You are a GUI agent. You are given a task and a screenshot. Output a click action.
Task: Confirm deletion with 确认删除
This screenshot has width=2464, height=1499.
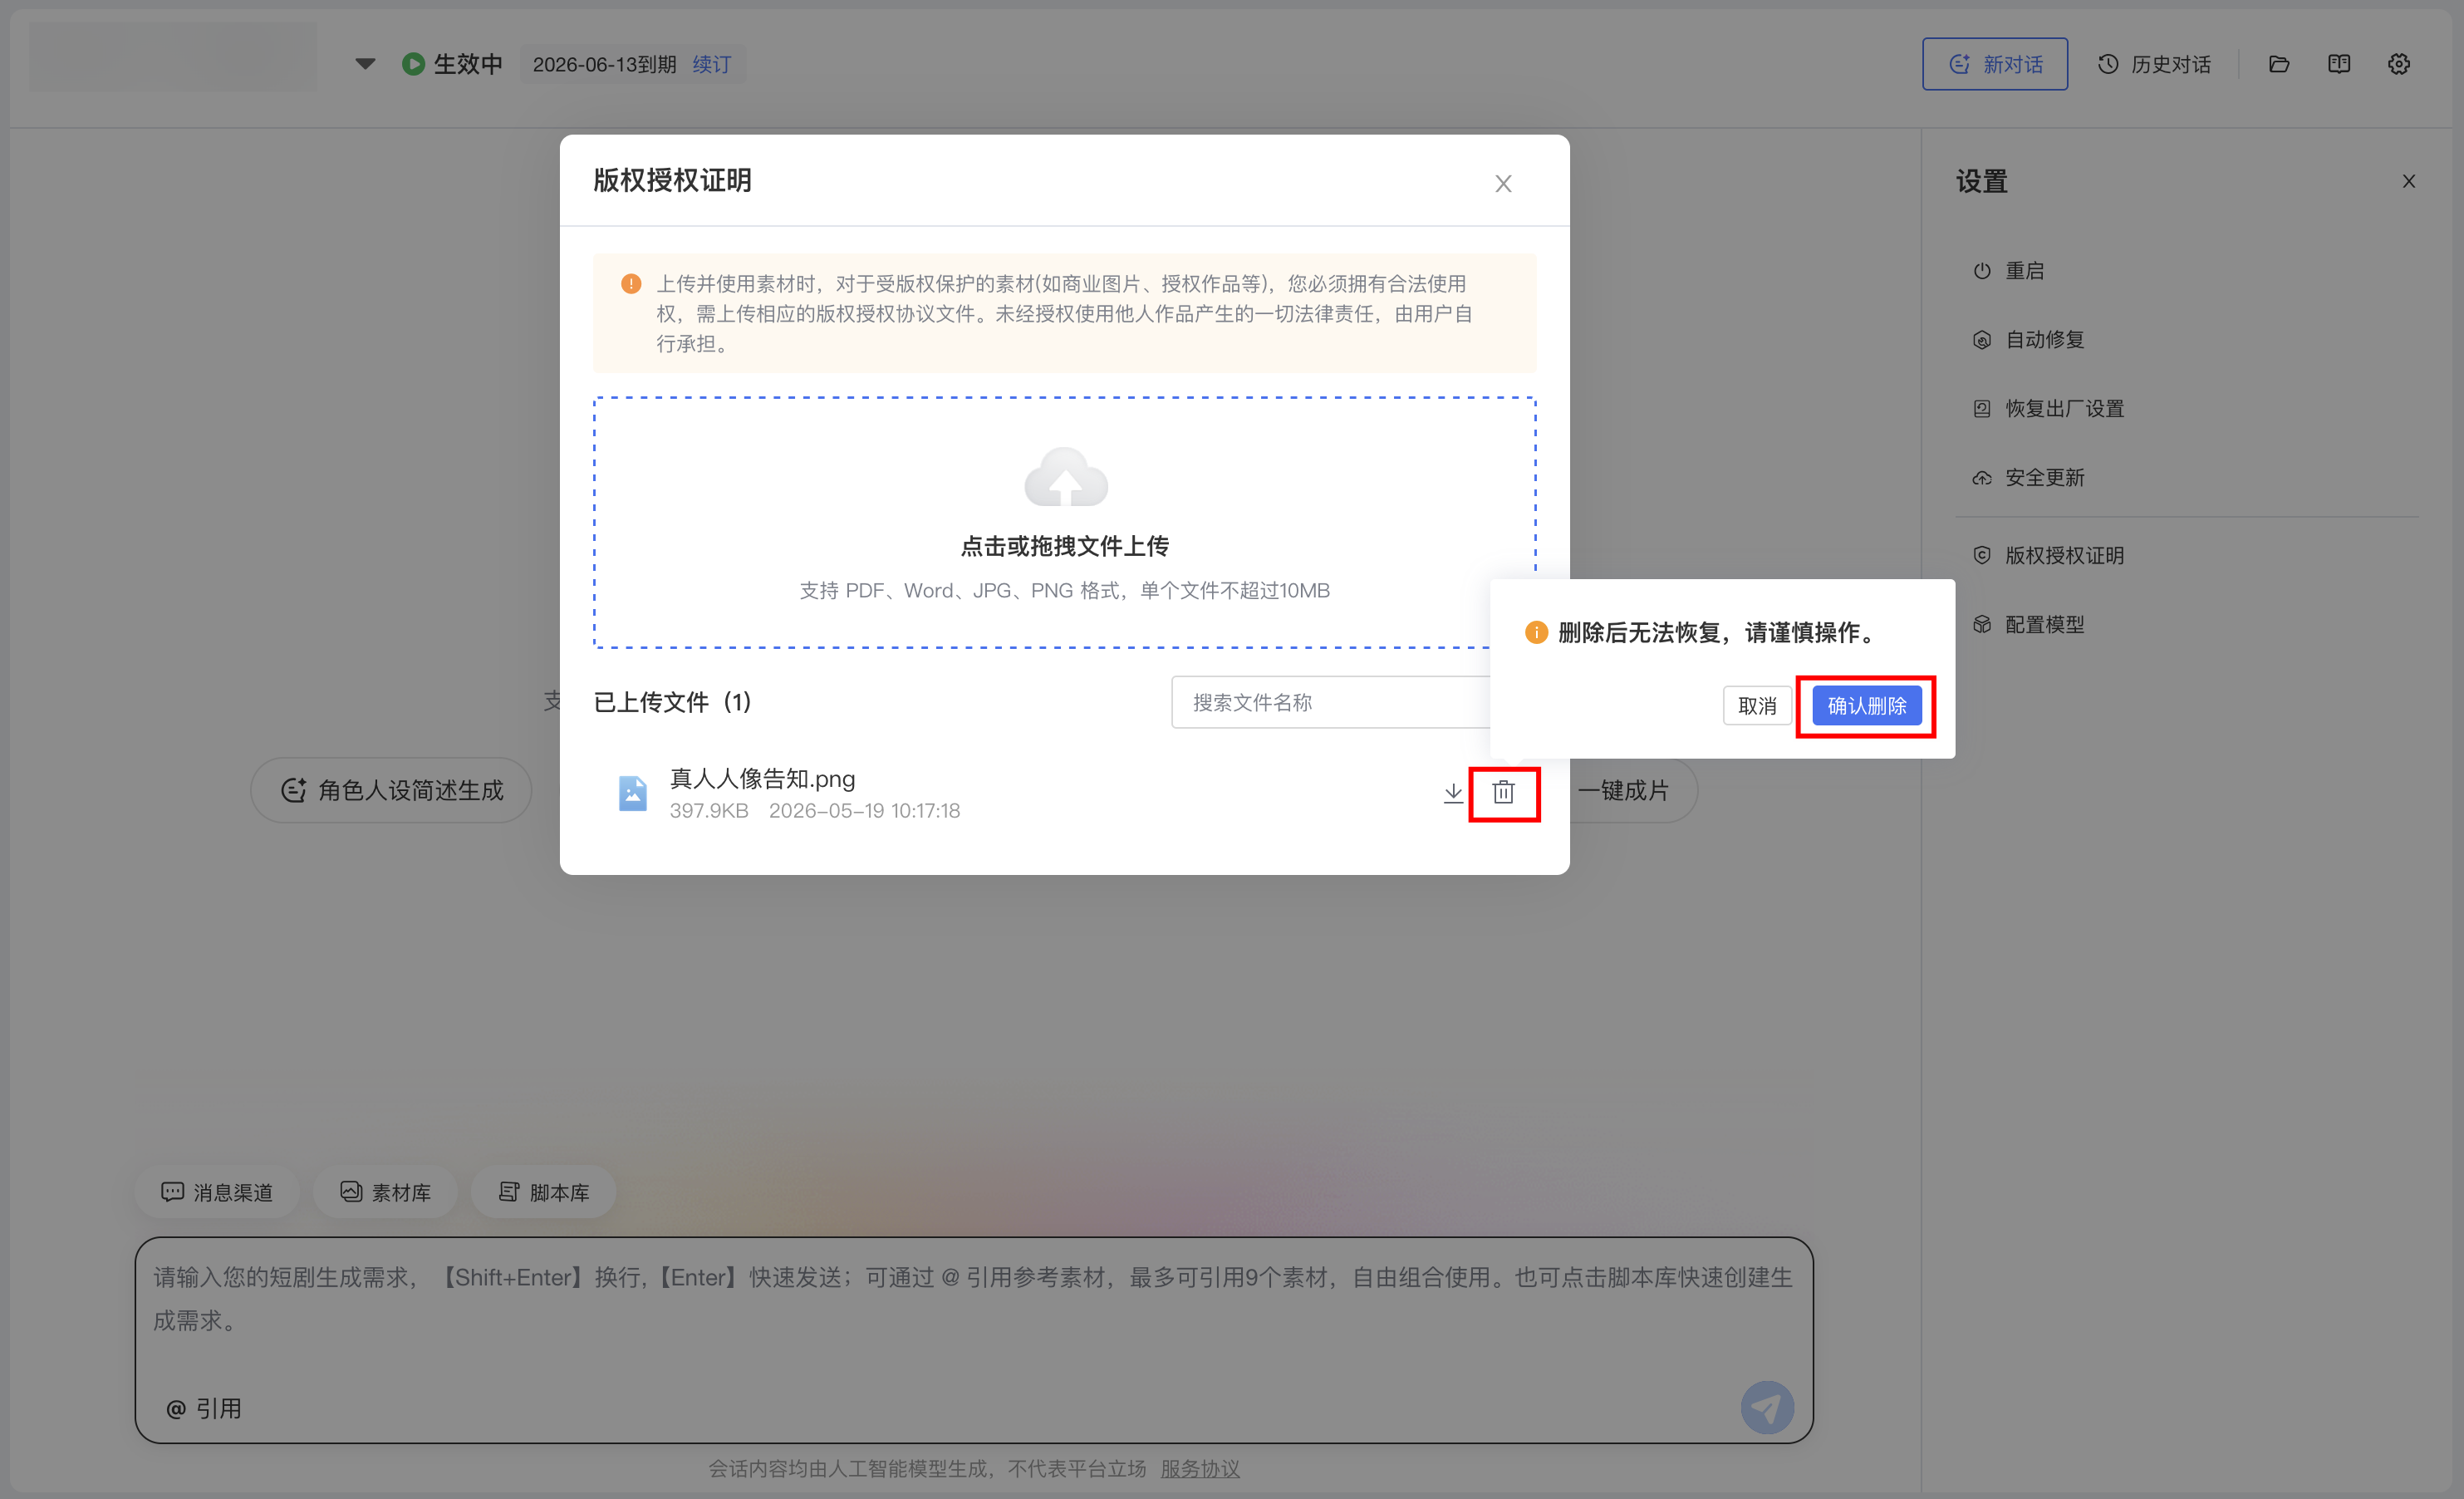pos(1867,706)
